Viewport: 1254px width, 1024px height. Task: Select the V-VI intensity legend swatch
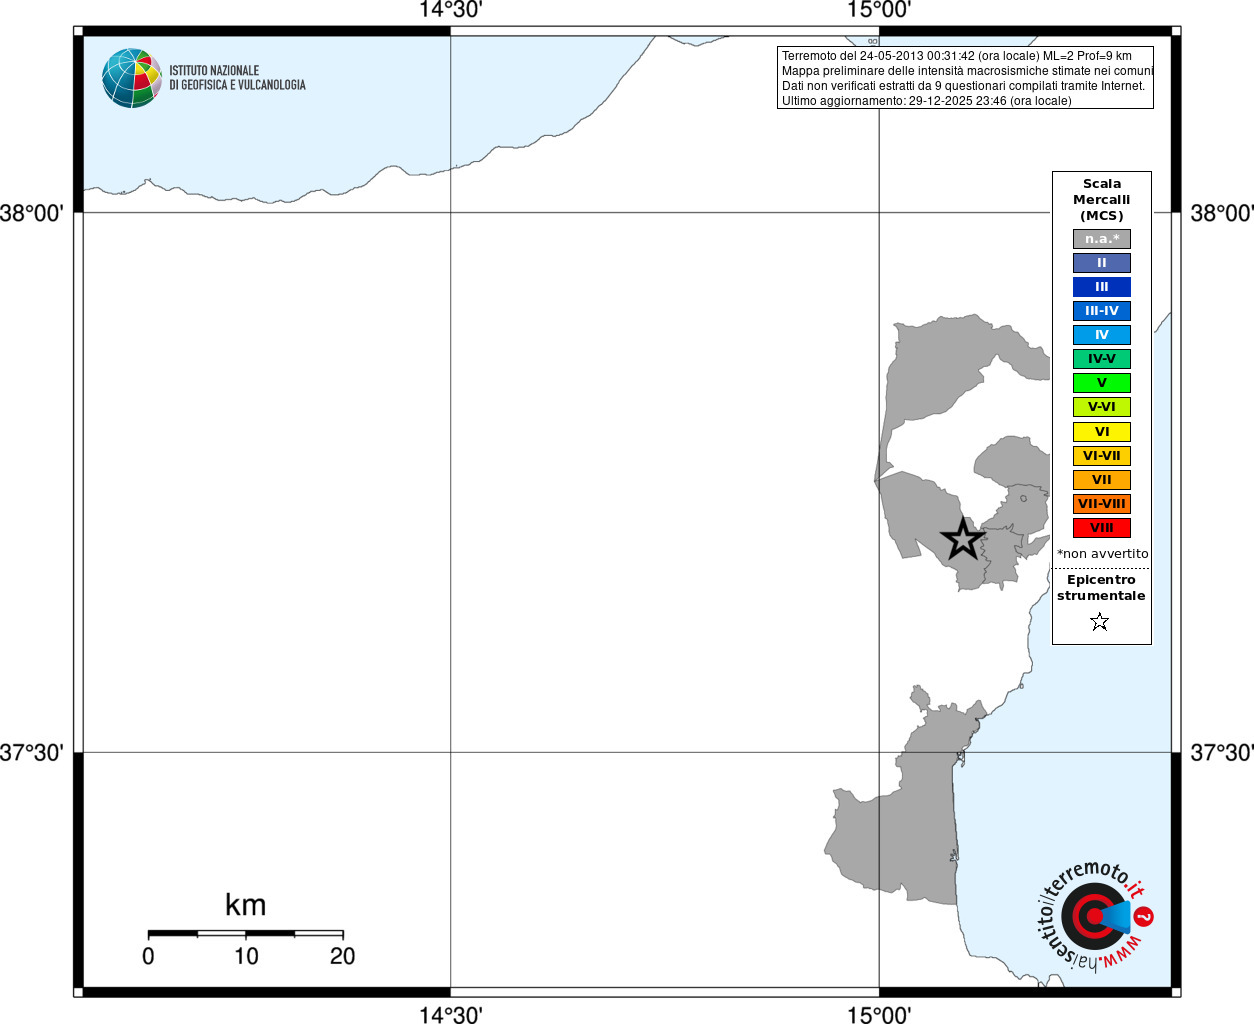(x=1102, y=407)
